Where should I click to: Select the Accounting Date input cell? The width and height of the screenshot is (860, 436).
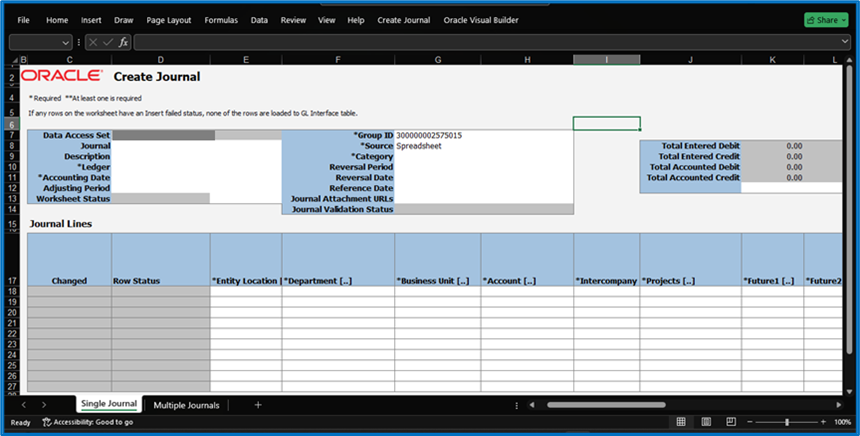pyautogui.click(x=196, y=178)
